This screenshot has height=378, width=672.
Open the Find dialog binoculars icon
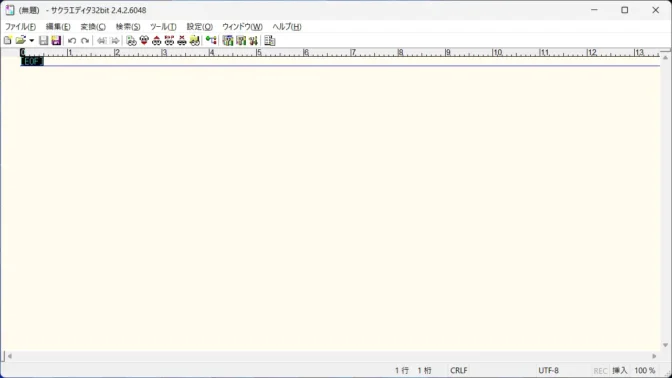(x=131, y=41)
